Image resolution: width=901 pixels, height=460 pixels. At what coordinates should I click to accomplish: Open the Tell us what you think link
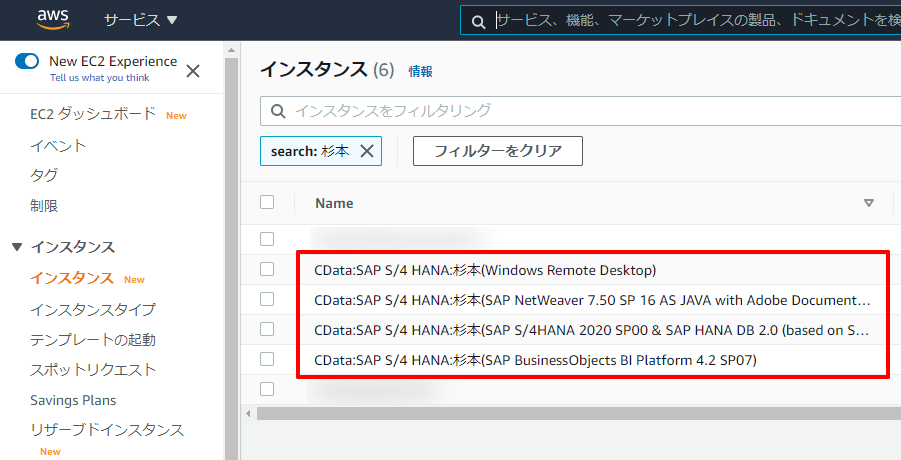coord(99,78)
